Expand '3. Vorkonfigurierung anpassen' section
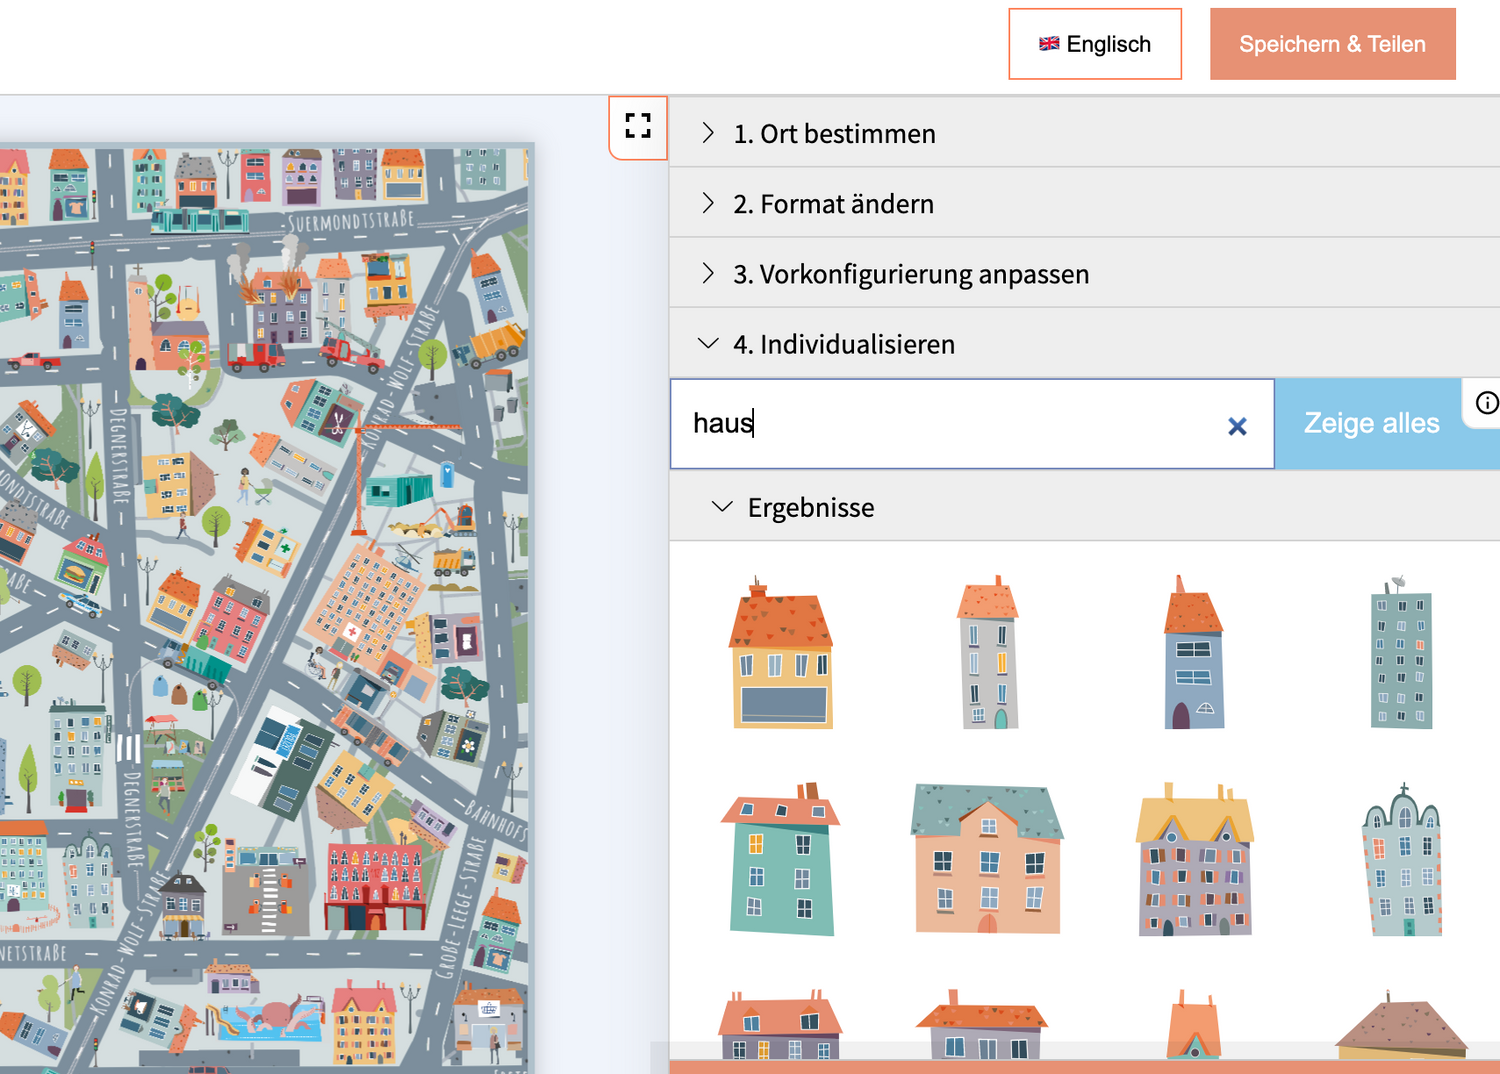Screen dimensions: 1500x1074 (910, 274)
